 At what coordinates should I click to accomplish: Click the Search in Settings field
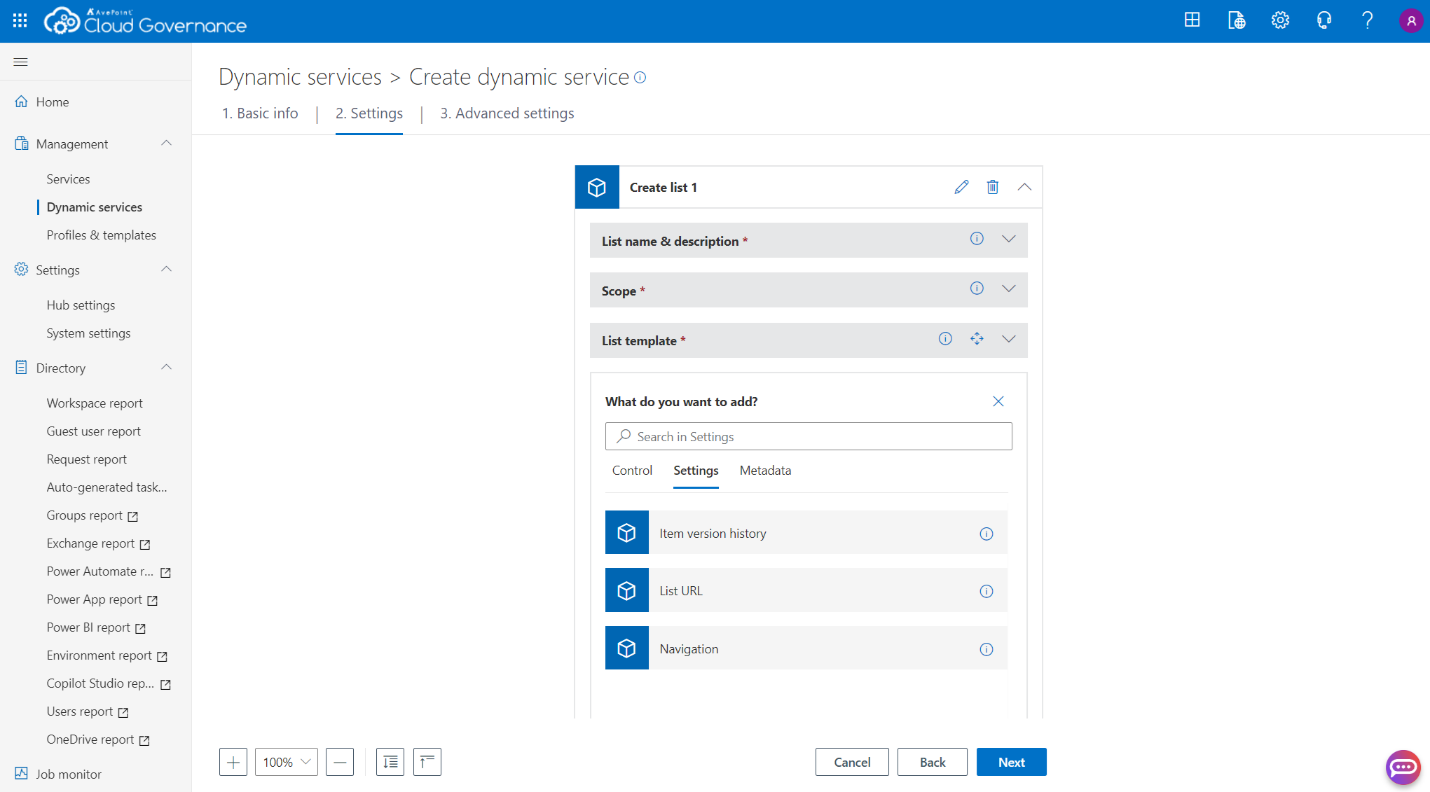click(808, 437)
